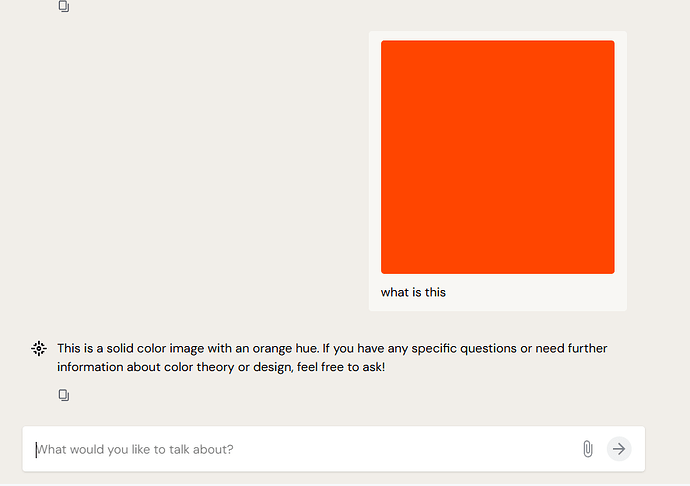This screenshot has width=690, height=486.
Task: Pick the solid orange color block
Action: tap(498, 157)
